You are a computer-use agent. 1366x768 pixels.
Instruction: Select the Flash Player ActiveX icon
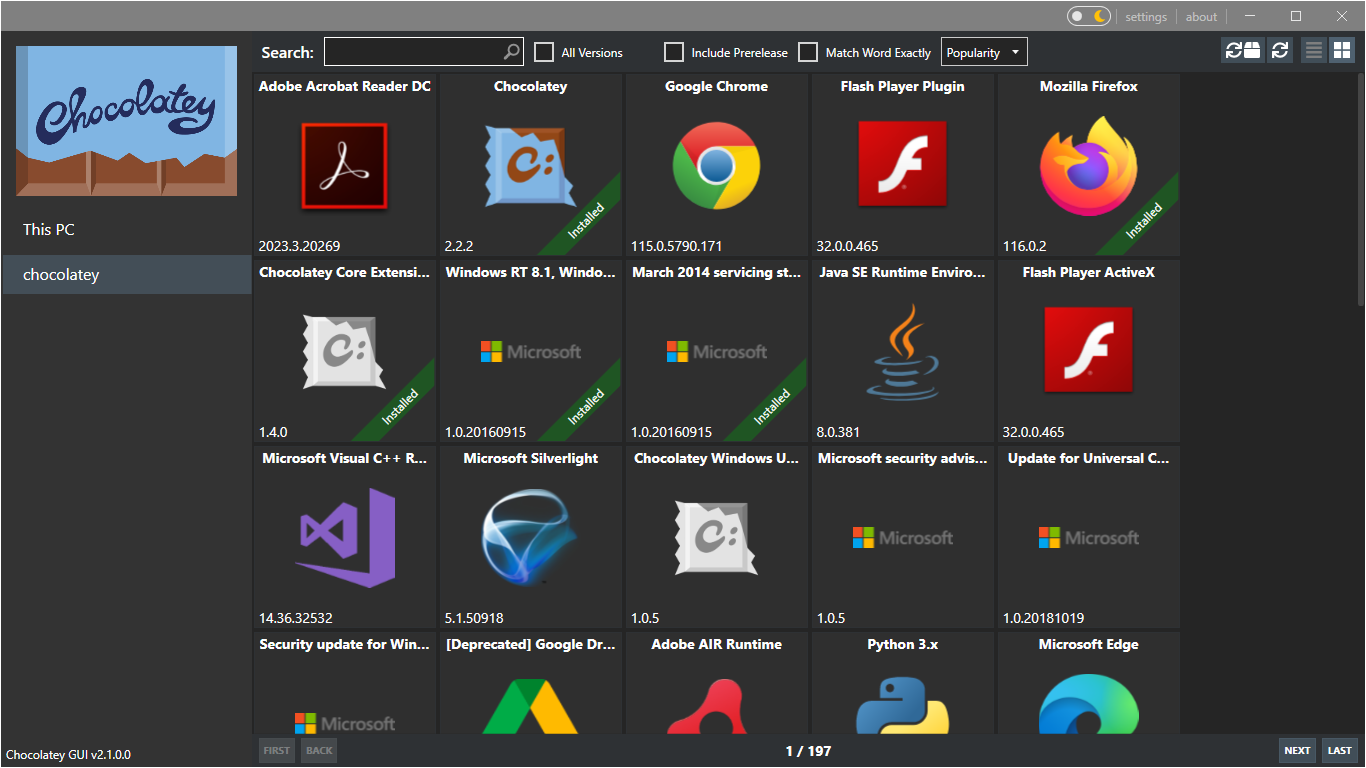(1088, 352)
